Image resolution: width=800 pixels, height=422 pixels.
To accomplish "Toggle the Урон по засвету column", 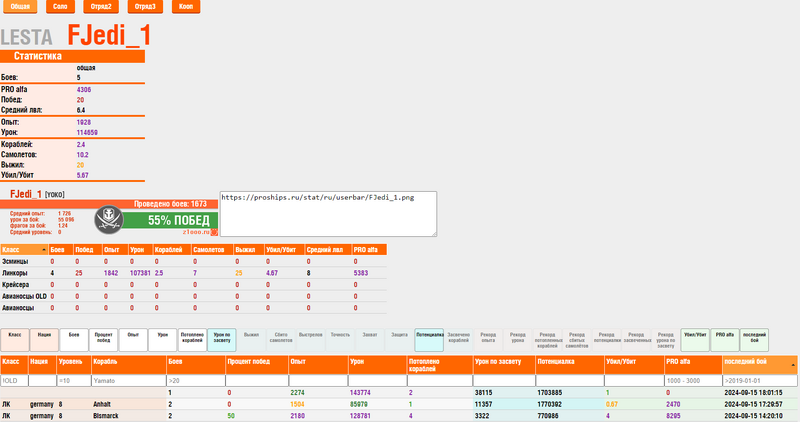I will tap(222, 339).
